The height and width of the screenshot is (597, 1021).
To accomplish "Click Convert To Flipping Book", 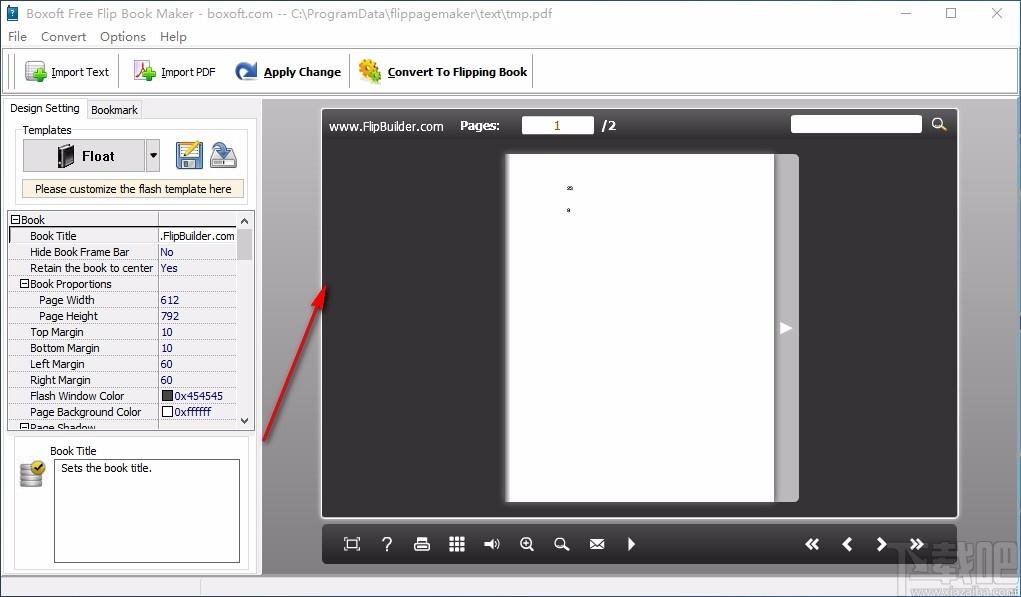I will (x=443, y=72).
